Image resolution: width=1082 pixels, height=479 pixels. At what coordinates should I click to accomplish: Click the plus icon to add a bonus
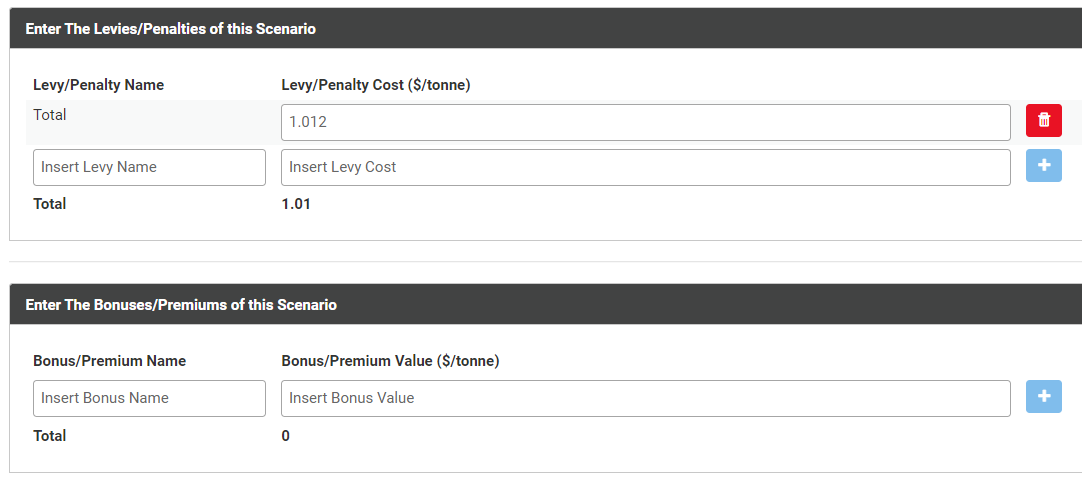(1043, 397)
